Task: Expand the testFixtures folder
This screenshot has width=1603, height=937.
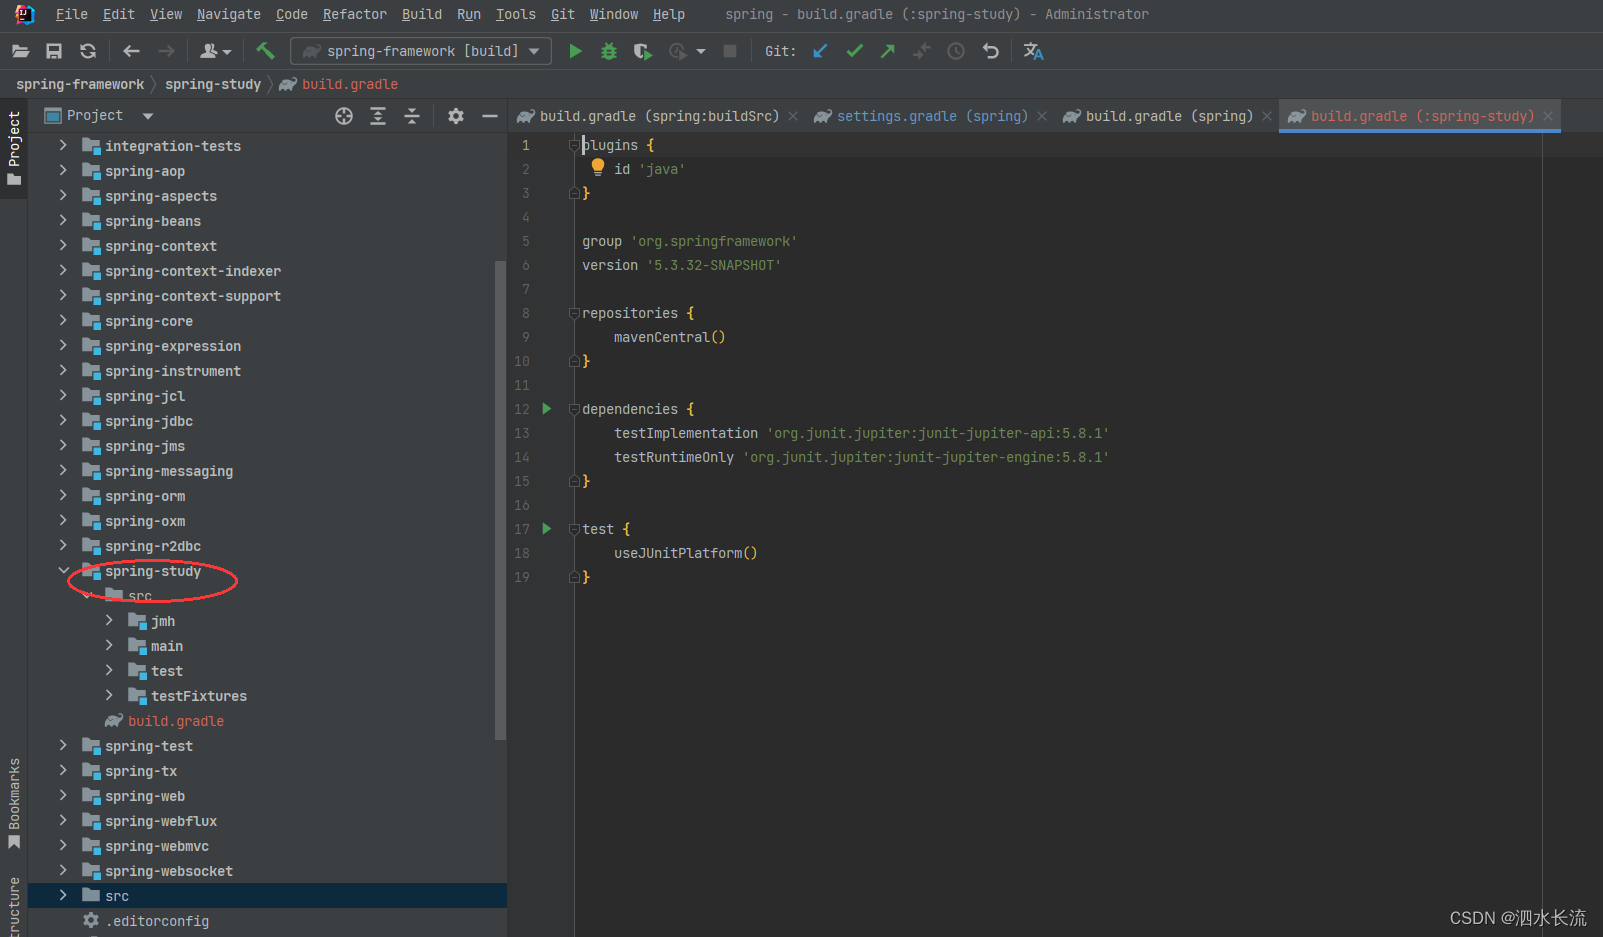Action: point(109,695)
